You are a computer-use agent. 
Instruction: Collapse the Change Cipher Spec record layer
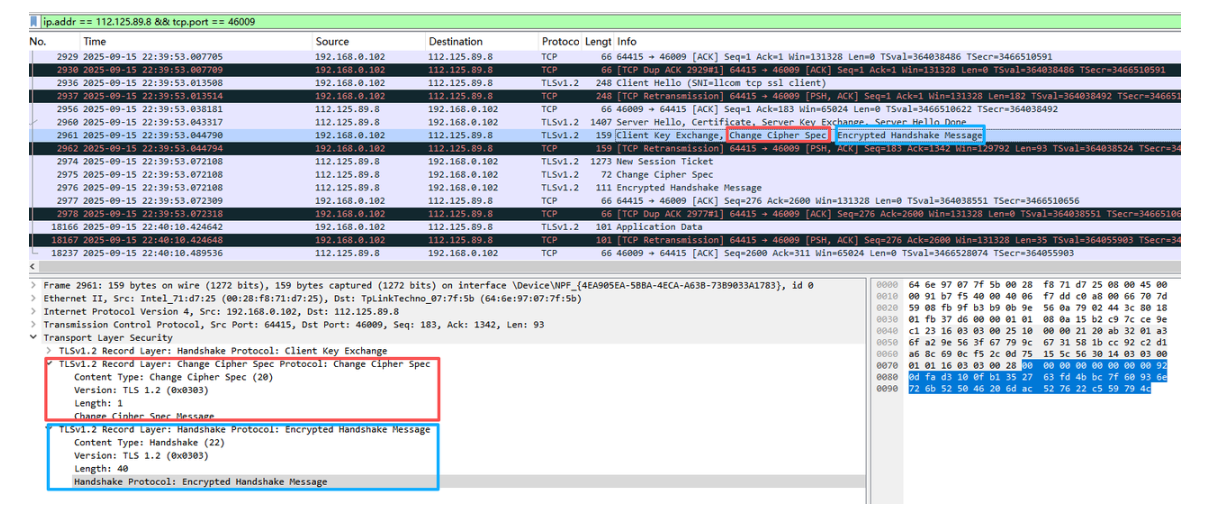50,364
